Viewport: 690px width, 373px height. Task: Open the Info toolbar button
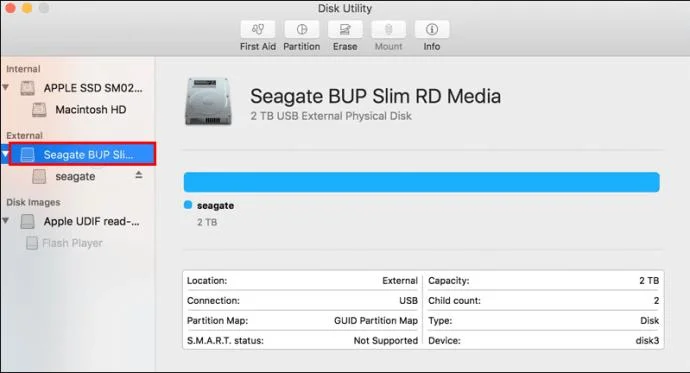coord(432,29)
